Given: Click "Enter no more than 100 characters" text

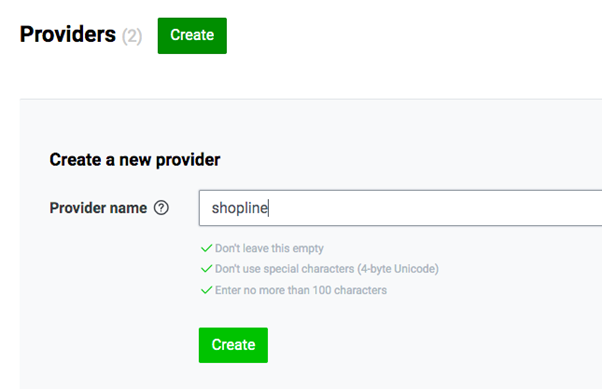Looking at the screenshot, I should click(x=301, y=290).
